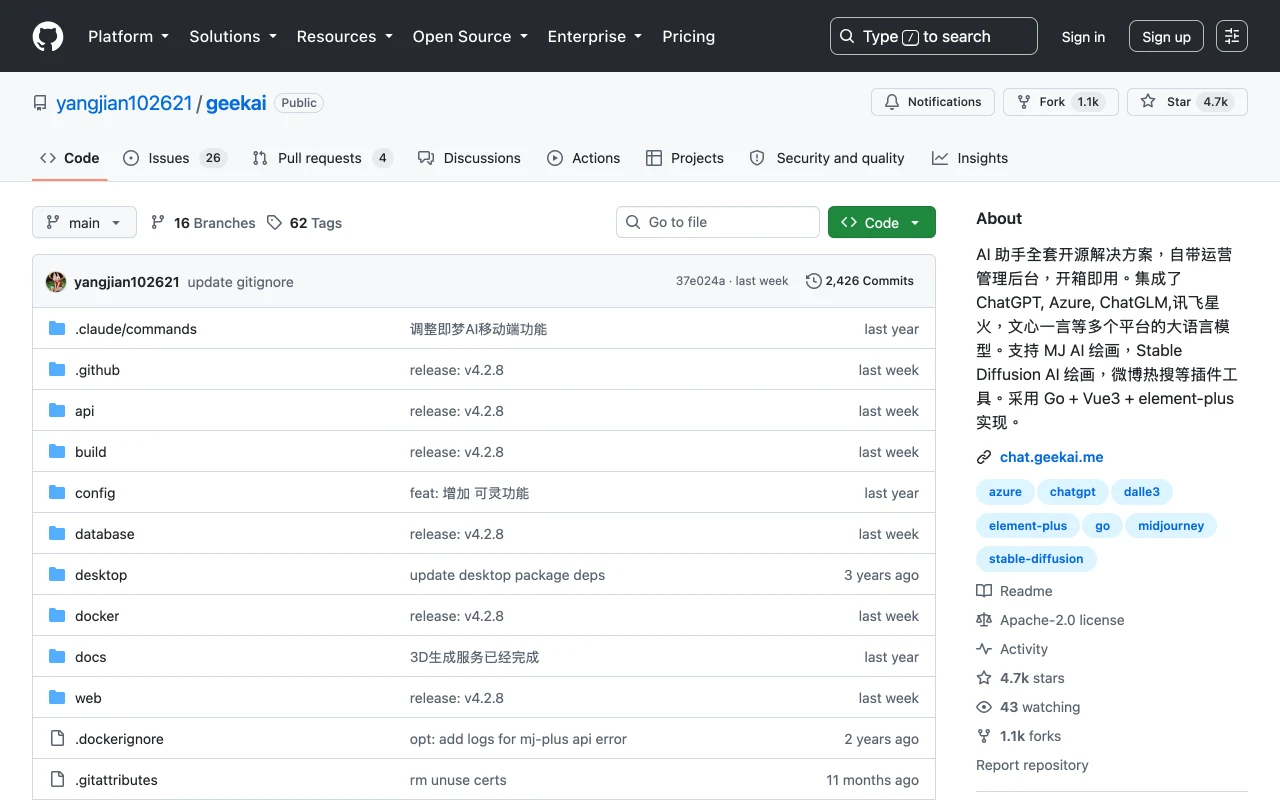Open the Open Source dropdown

pos(470,36)
